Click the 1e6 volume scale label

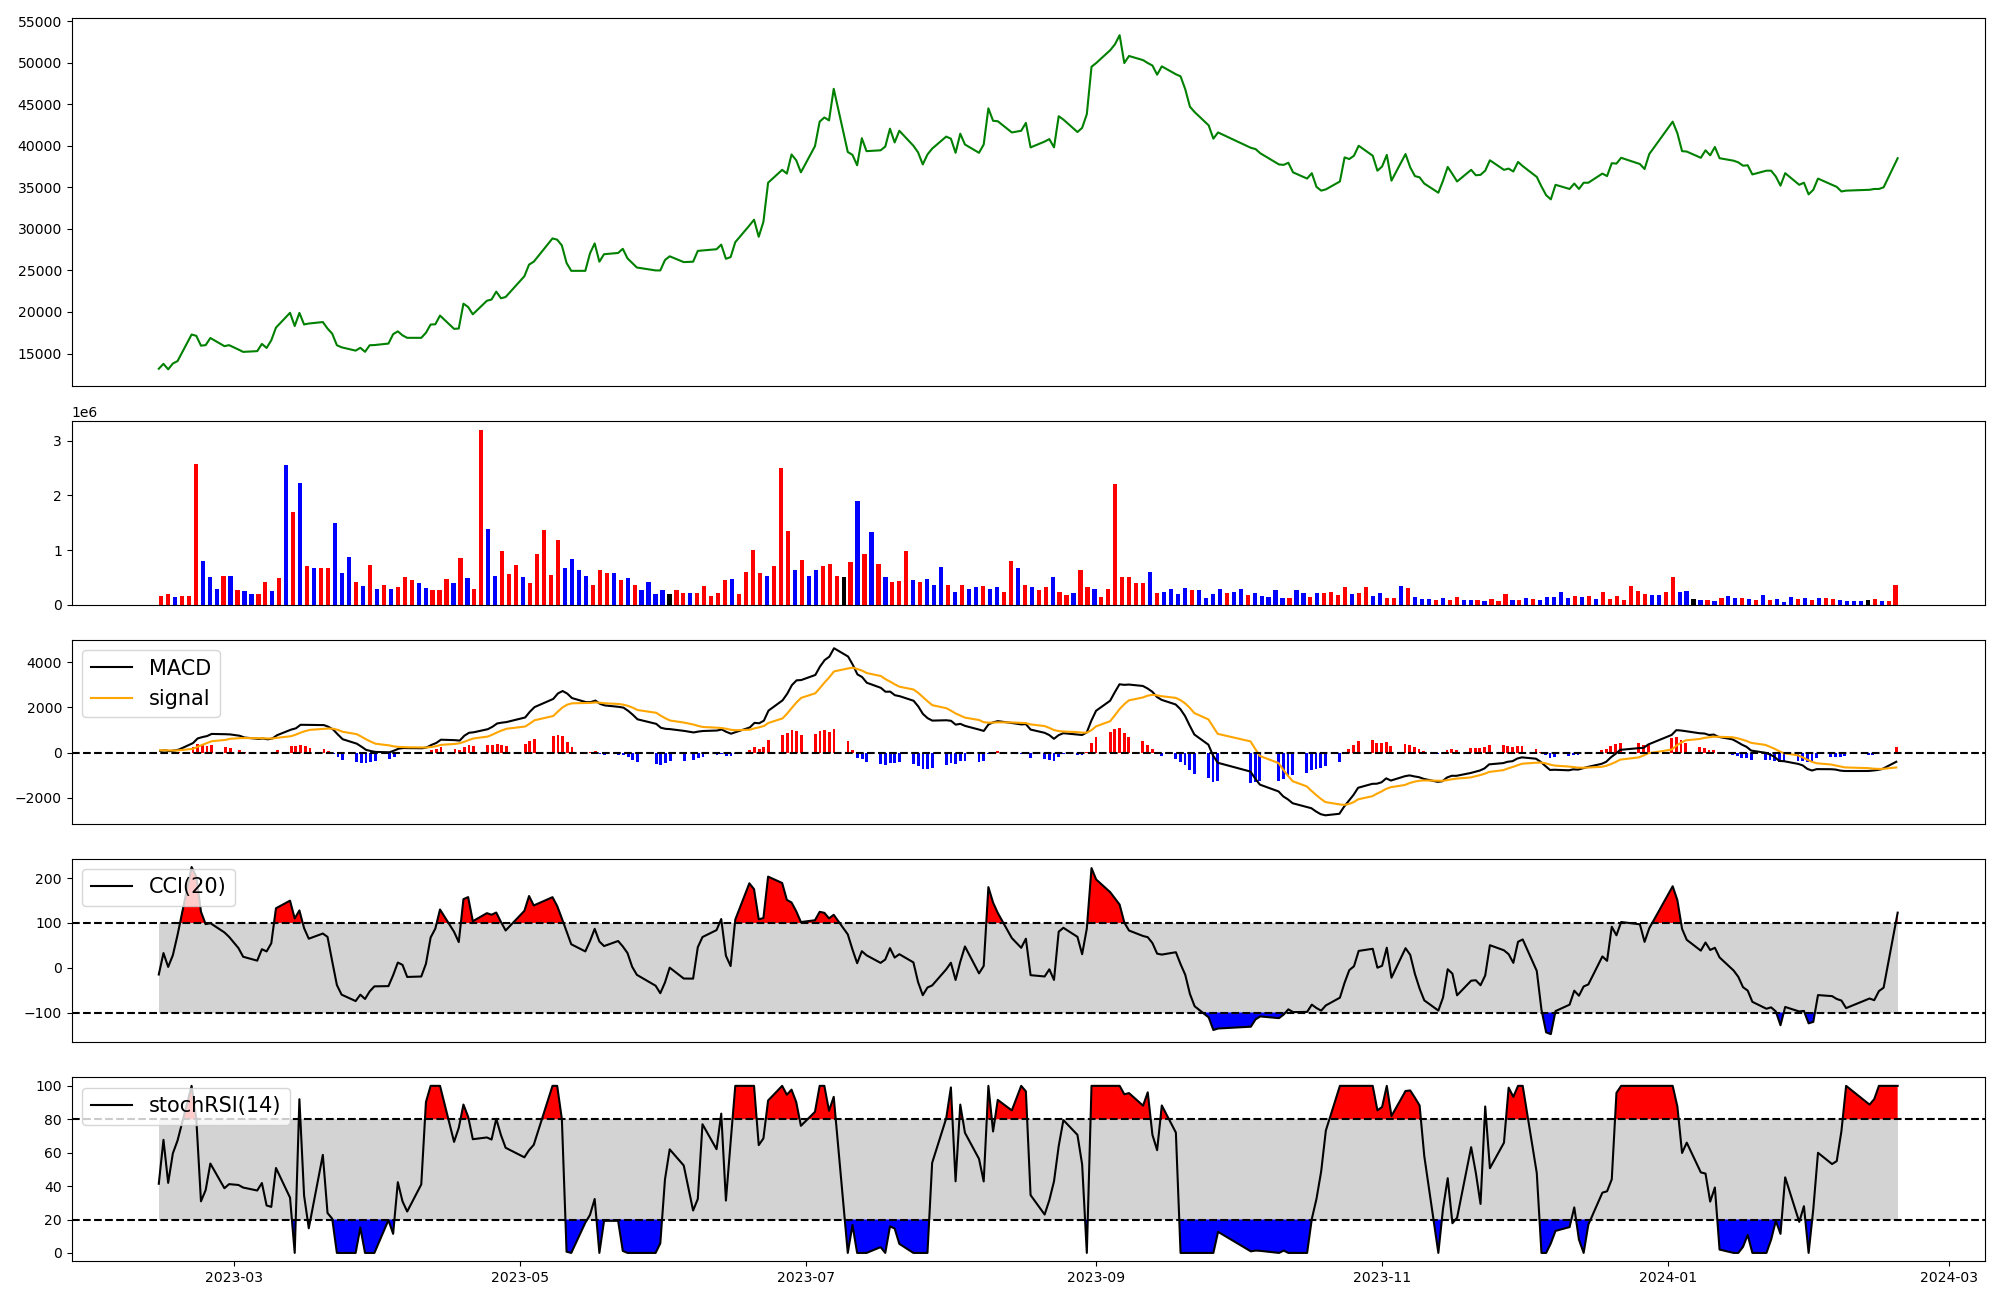[84, 413]
